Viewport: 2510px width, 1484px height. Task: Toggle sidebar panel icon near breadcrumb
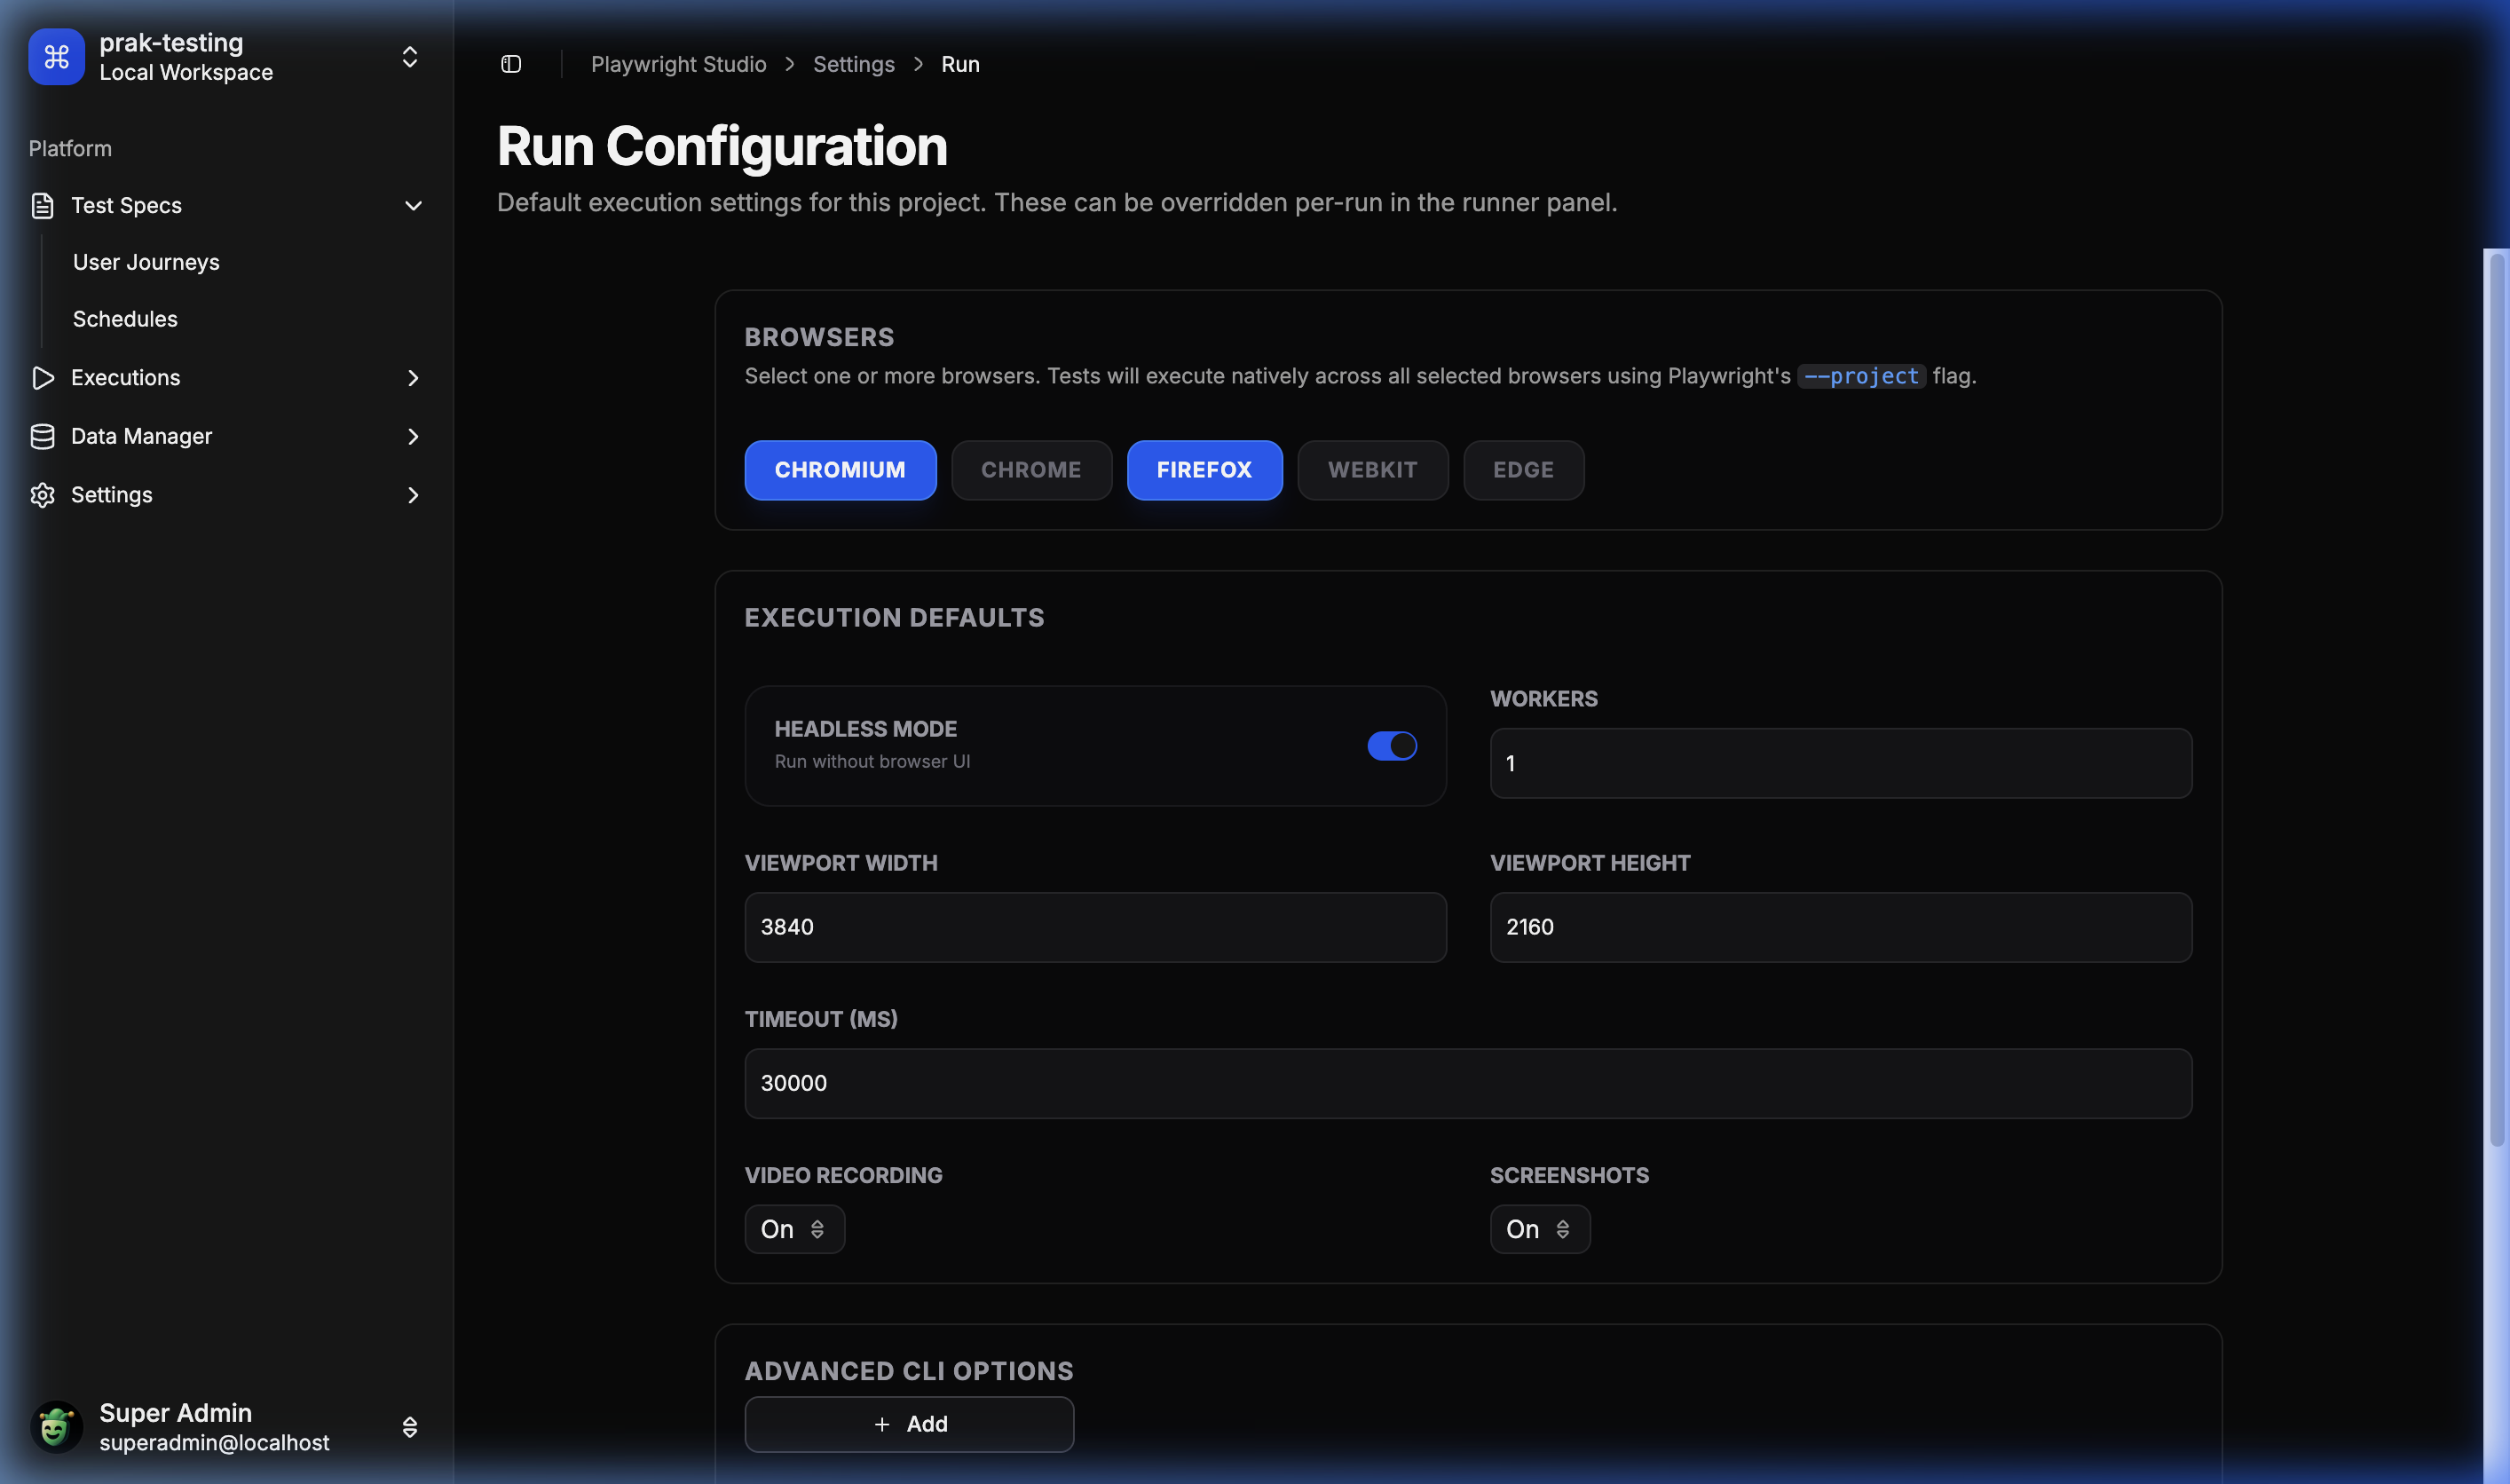[x=511, y=64]
